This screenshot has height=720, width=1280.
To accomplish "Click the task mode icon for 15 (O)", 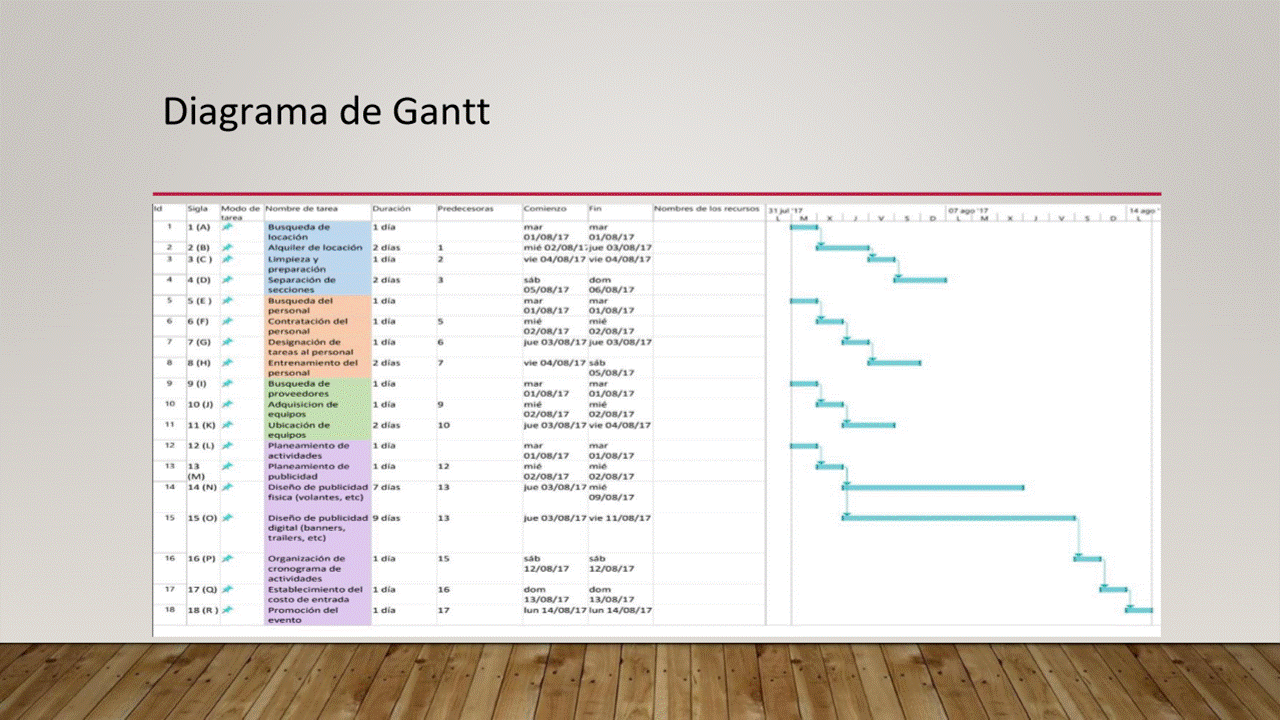I will (227, 517).
